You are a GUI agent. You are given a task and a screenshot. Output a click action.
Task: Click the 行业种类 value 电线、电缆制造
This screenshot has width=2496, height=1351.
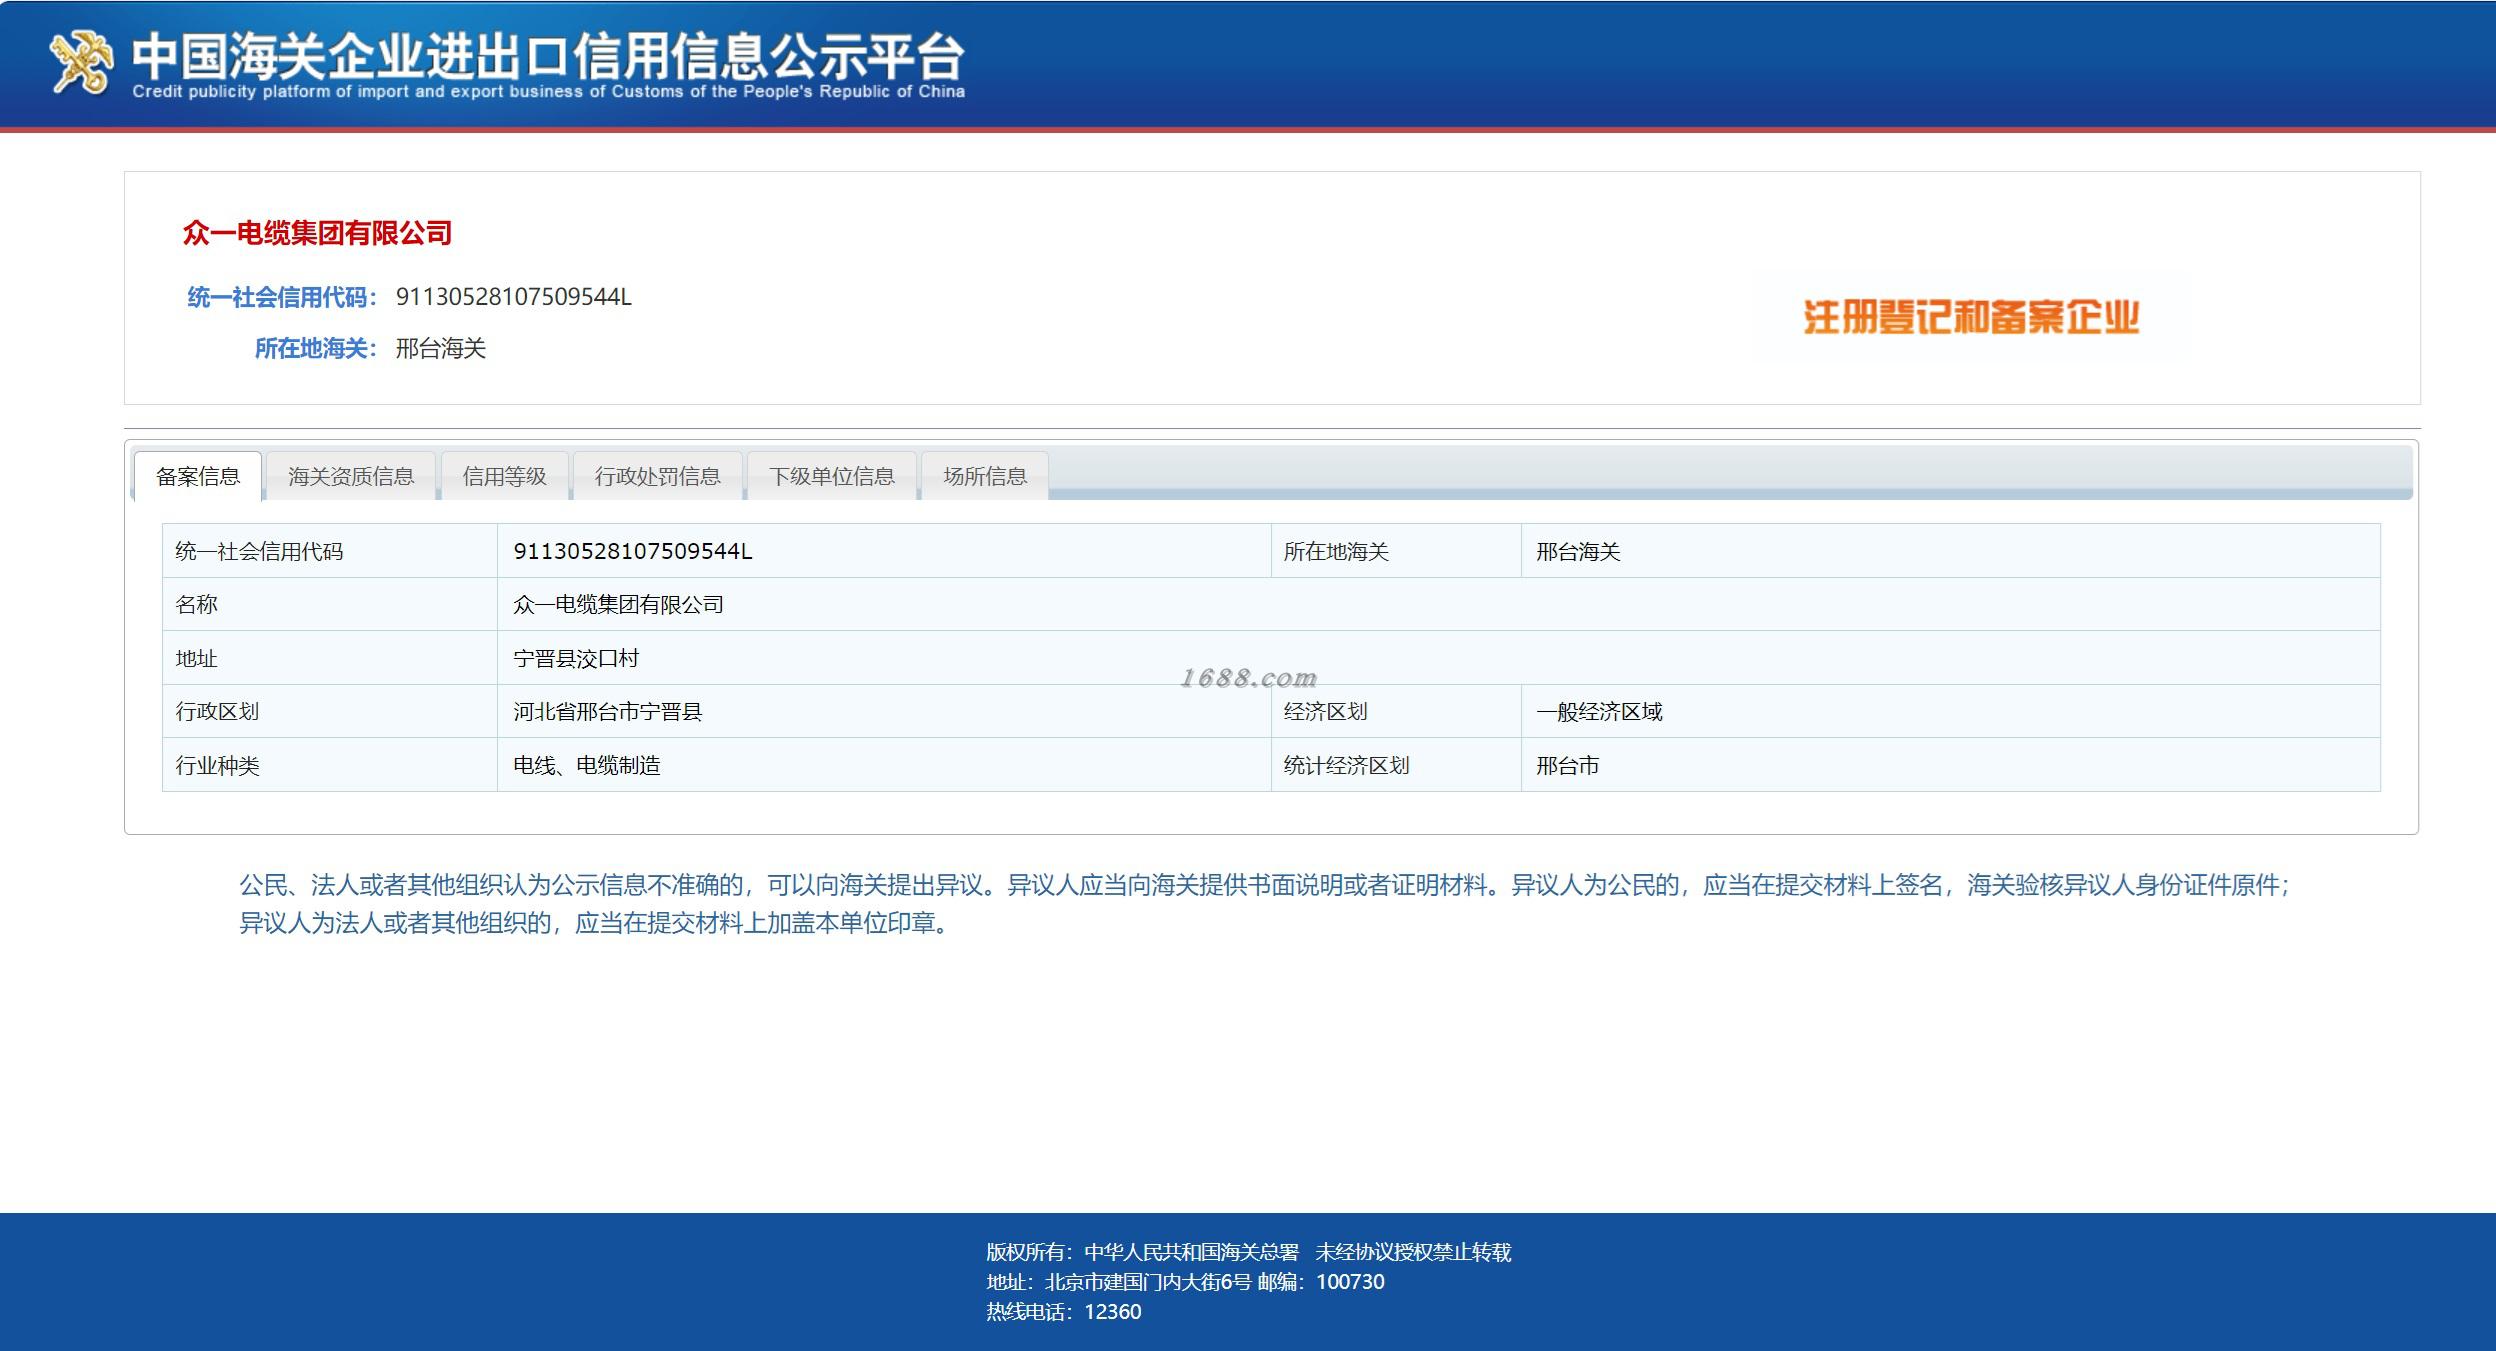[x=587, y=765]
